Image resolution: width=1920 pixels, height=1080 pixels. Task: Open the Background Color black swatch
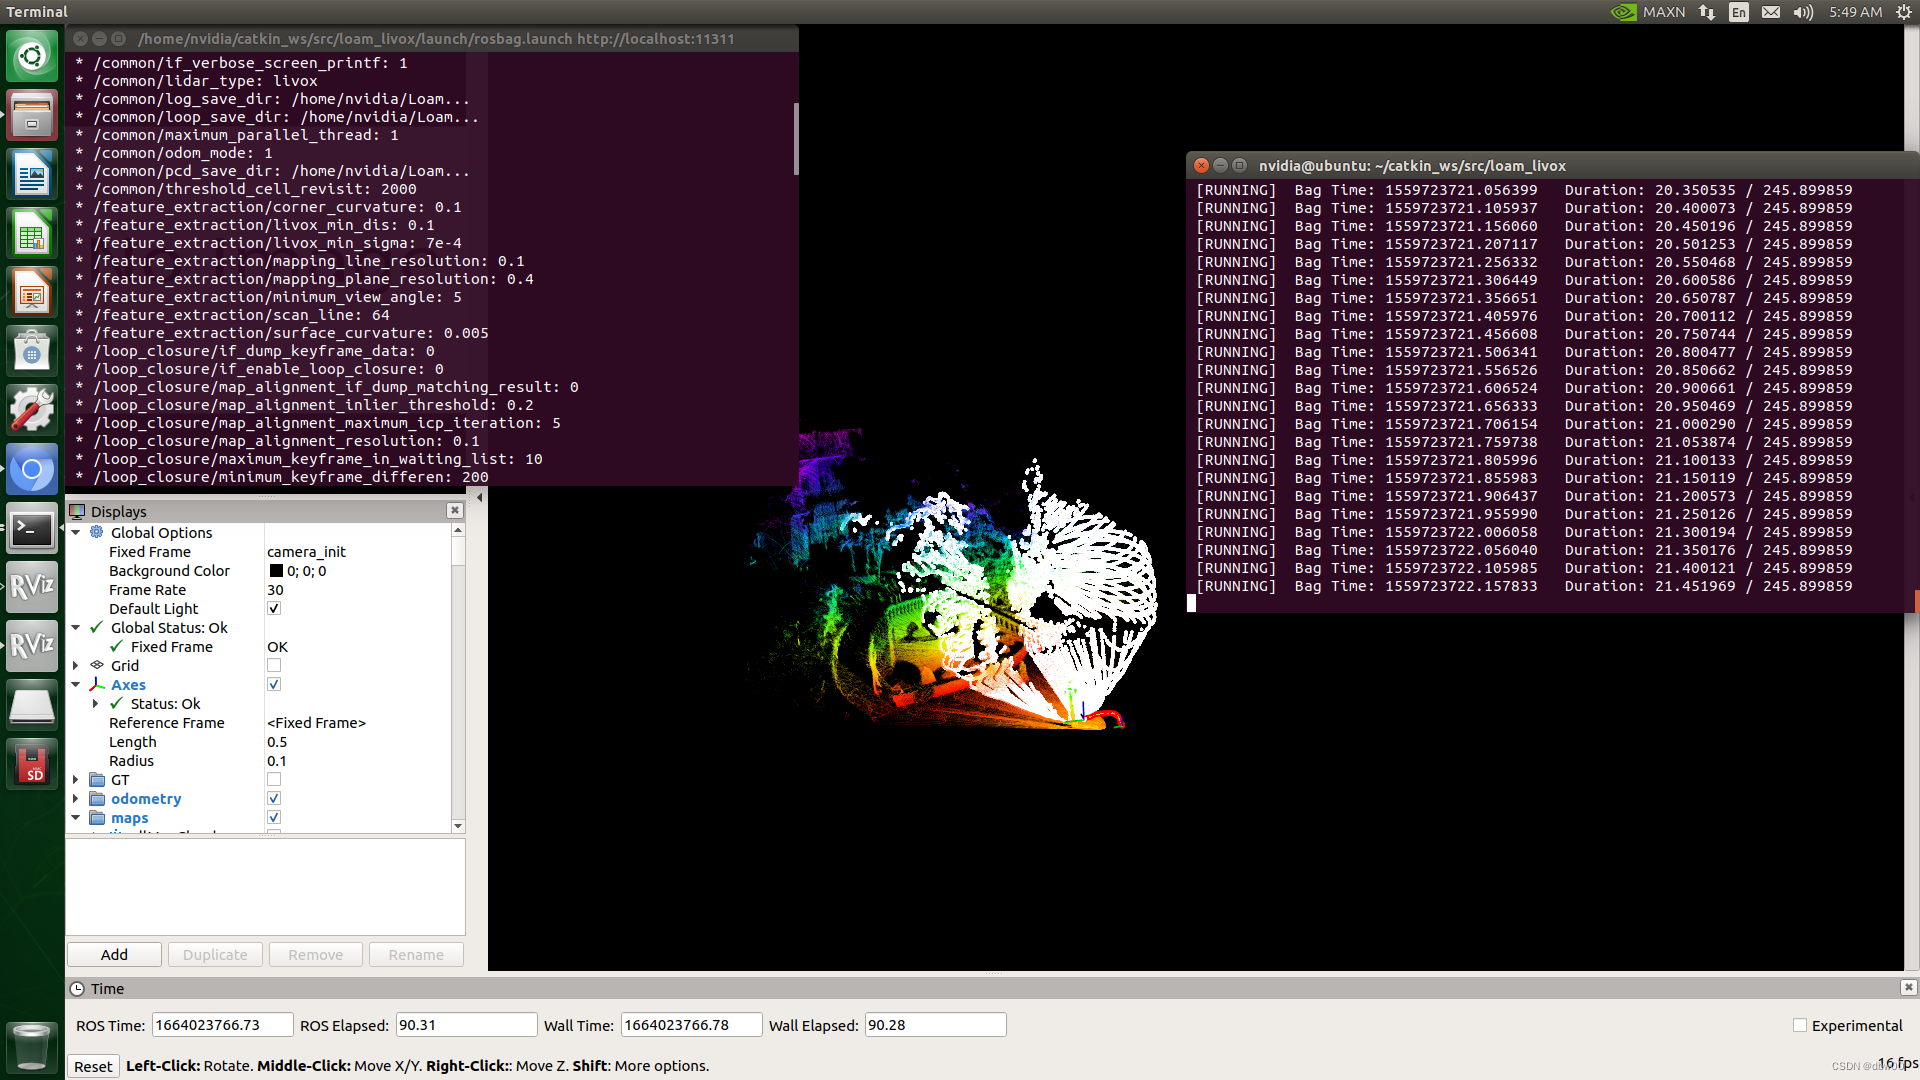coord(276,570)
